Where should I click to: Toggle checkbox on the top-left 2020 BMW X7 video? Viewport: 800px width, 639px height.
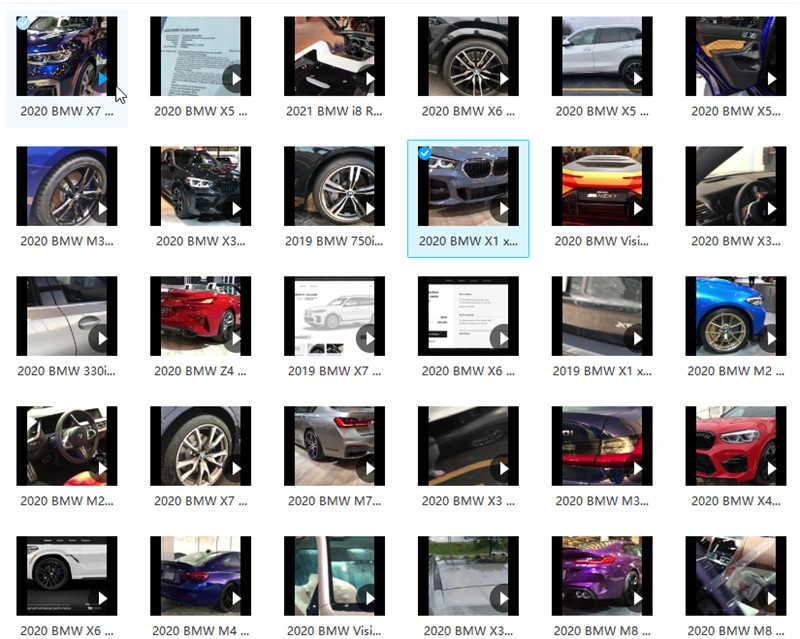pyautogui.click(x=23, y=22)
